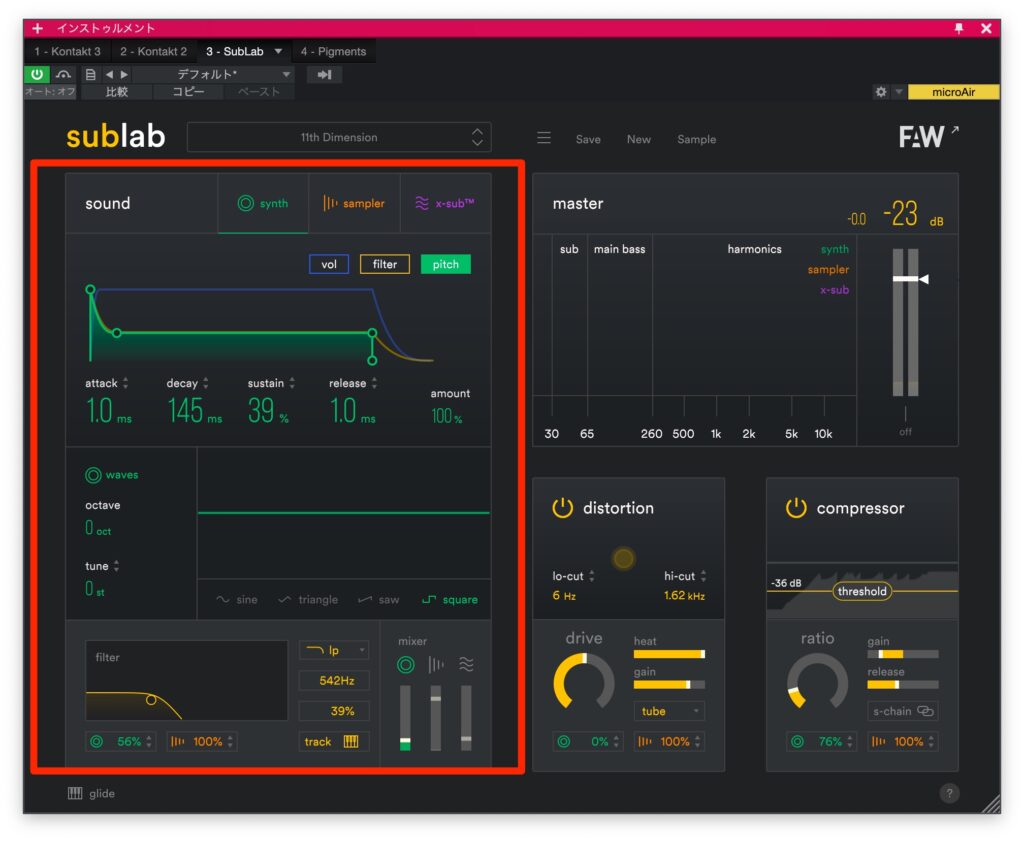
Task: Click the filter cutoff 542Hz field
Action: click(x=334, y=681)
